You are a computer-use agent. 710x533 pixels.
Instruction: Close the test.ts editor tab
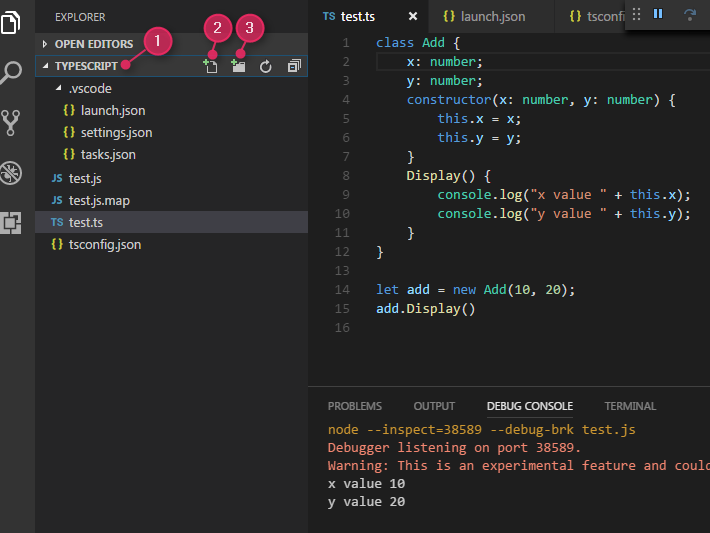coord(413,16)
